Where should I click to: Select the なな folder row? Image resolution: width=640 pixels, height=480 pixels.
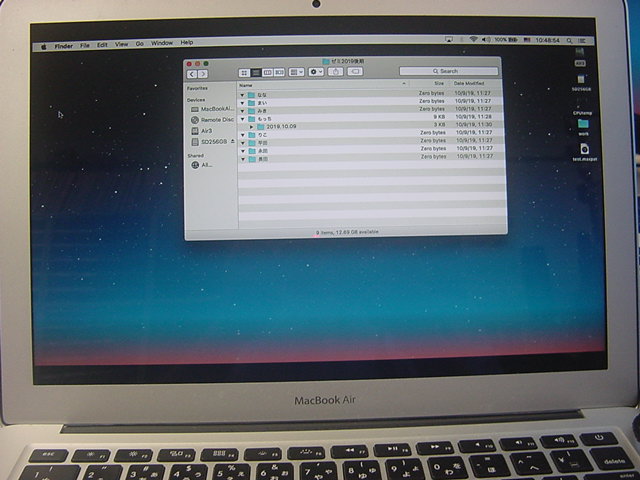click(x=371, y=94)
